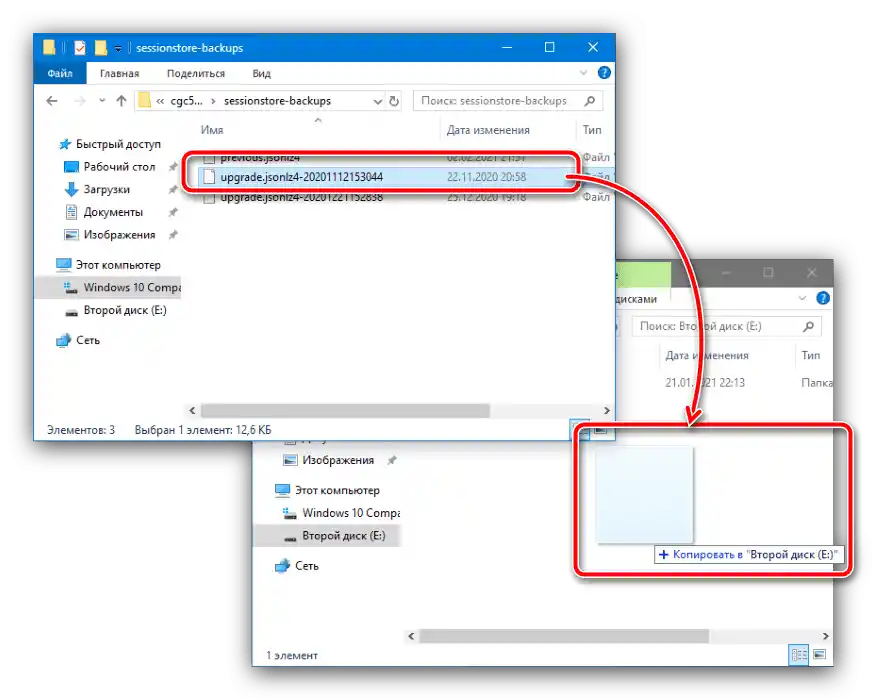Screen dimensions: 878x700
Task: Click Элементов: 3 status text
Action: point(81,430)
